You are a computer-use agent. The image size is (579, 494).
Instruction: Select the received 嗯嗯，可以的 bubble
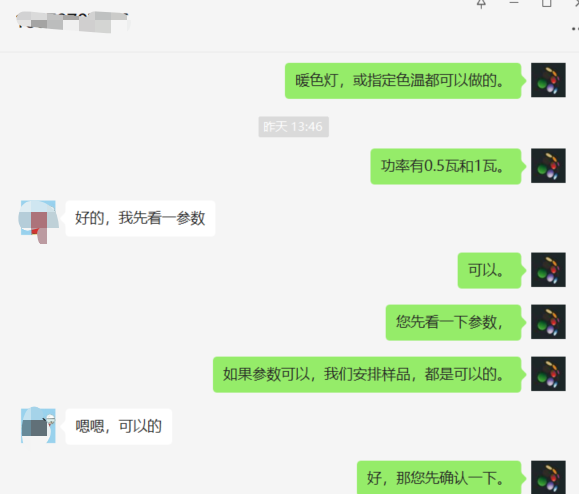[119, 426]
